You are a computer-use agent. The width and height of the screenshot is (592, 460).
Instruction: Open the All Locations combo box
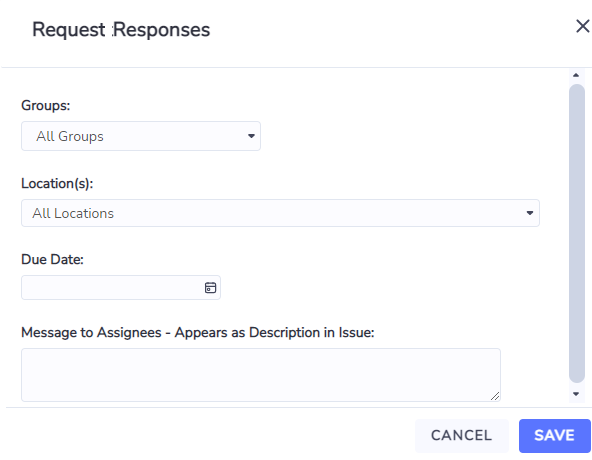tap(280, 213)
